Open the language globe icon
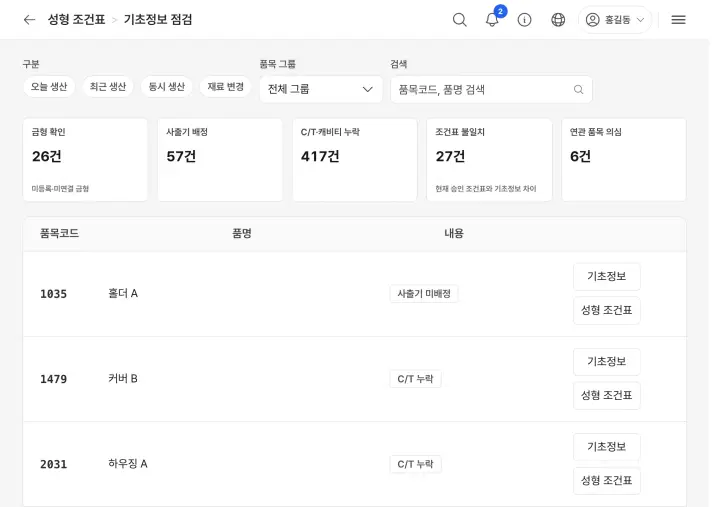This screenshot has height=507, width=720. click(x=558, y=20)
